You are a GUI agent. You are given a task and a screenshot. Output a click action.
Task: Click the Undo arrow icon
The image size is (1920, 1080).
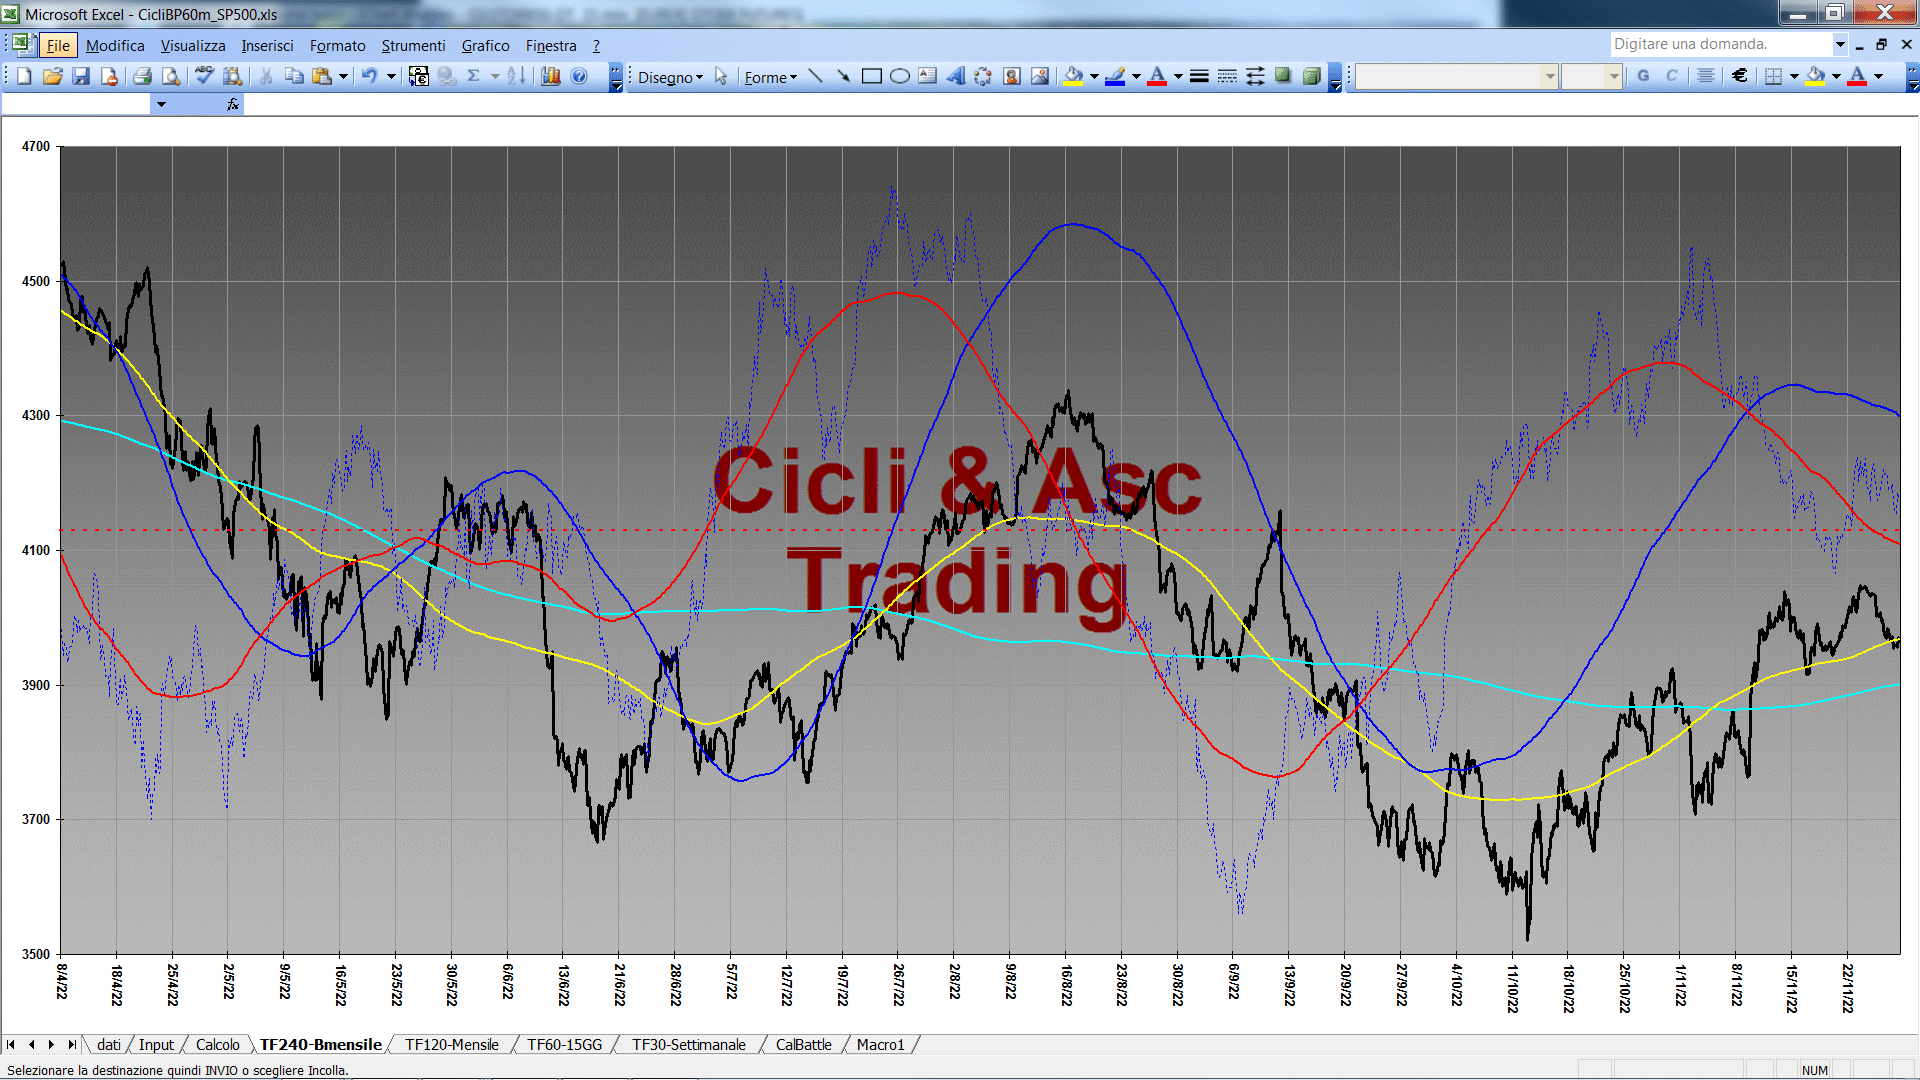coord(370,76)
